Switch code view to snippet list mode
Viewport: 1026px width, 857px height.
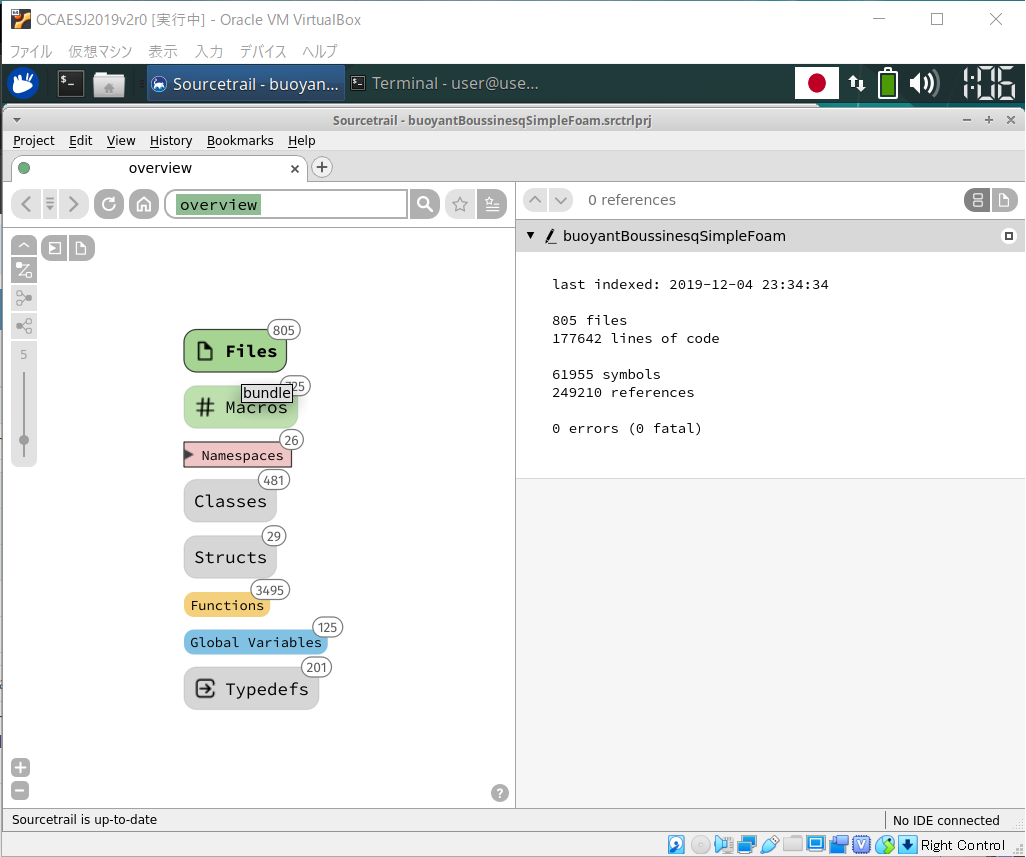click(978, 200)
